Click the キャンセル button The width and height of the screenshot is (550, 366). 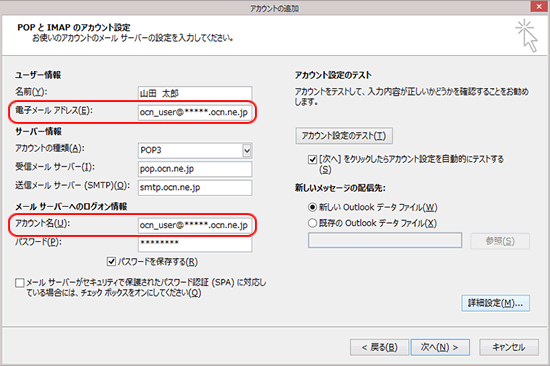[x=509, y=347]
